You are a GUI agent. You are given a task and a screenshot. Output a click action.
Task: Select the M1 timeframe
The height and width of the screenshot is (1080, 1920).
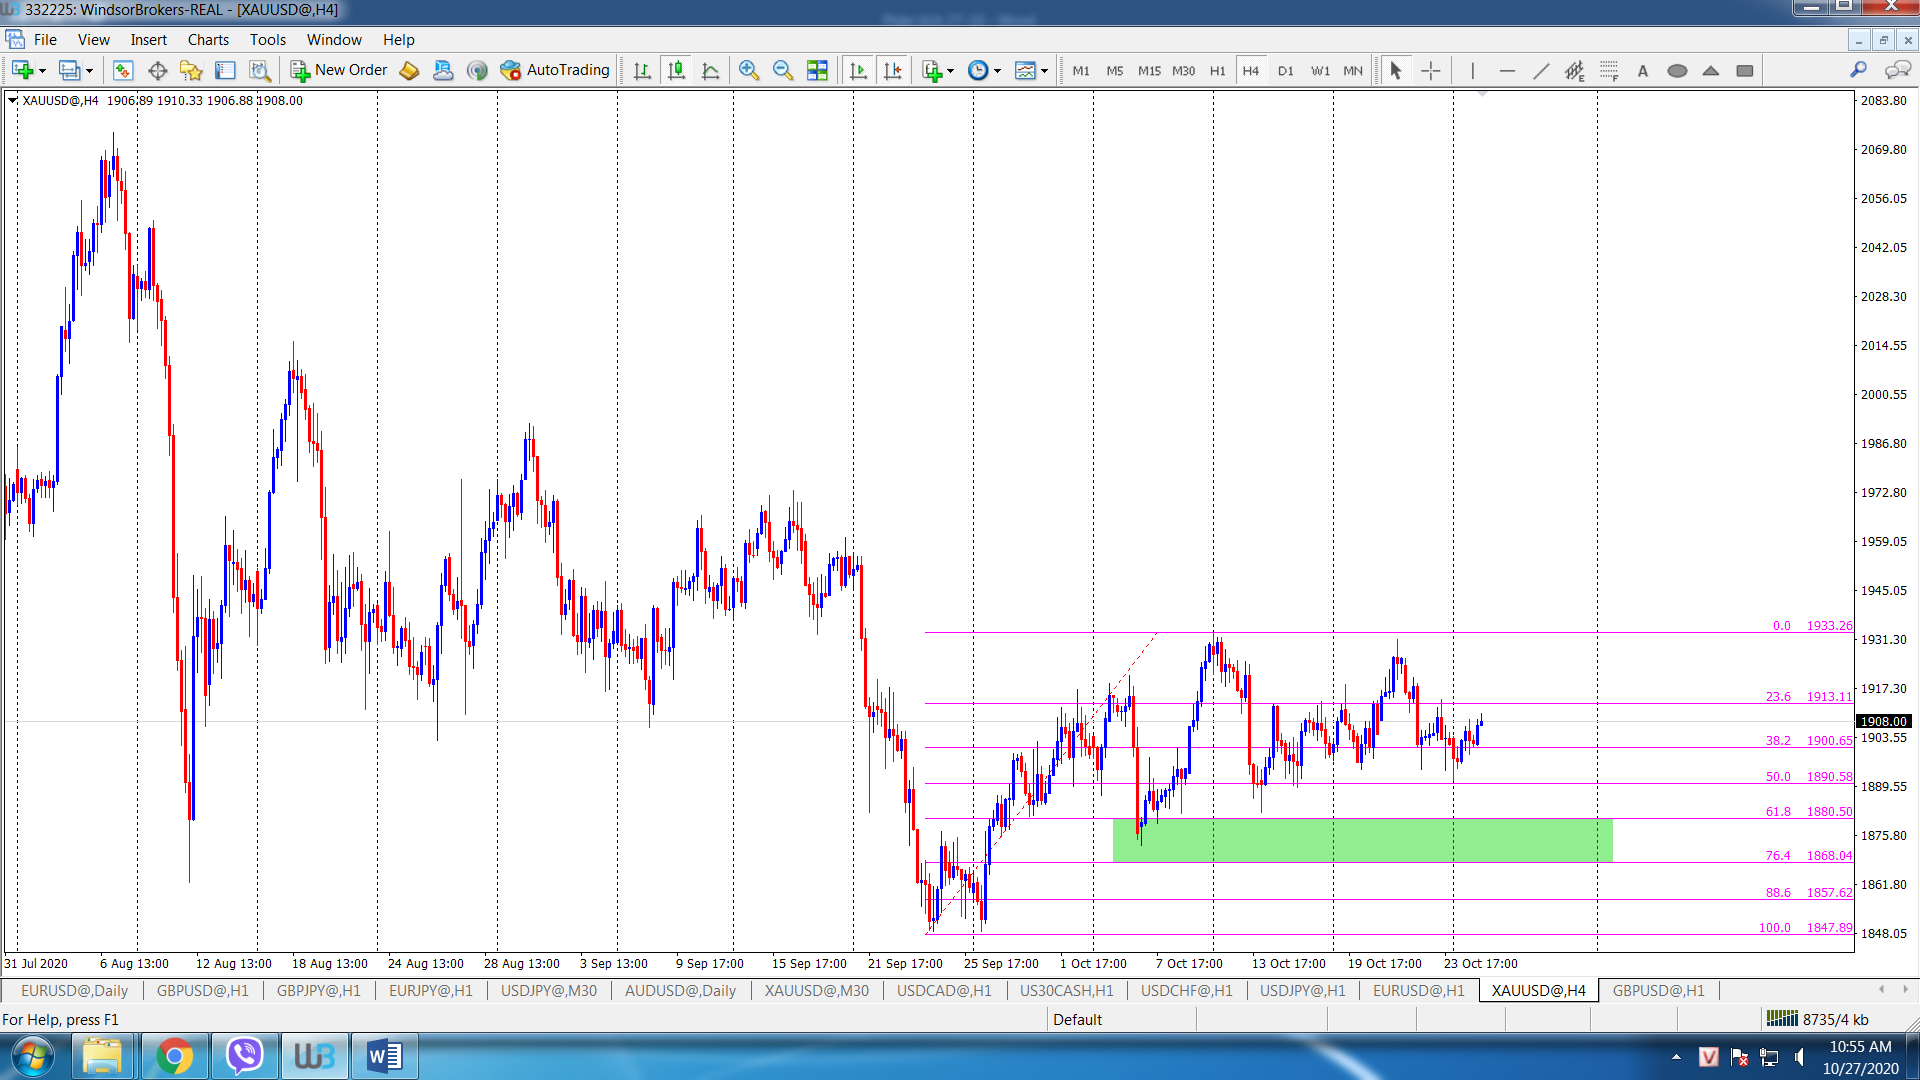[1081, 71]
